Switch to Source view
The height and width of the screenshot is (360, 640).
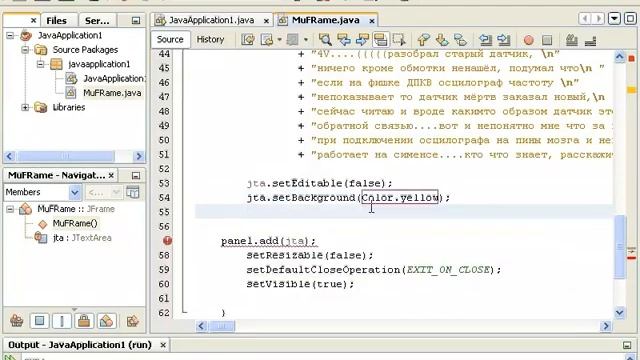(170, 40)
